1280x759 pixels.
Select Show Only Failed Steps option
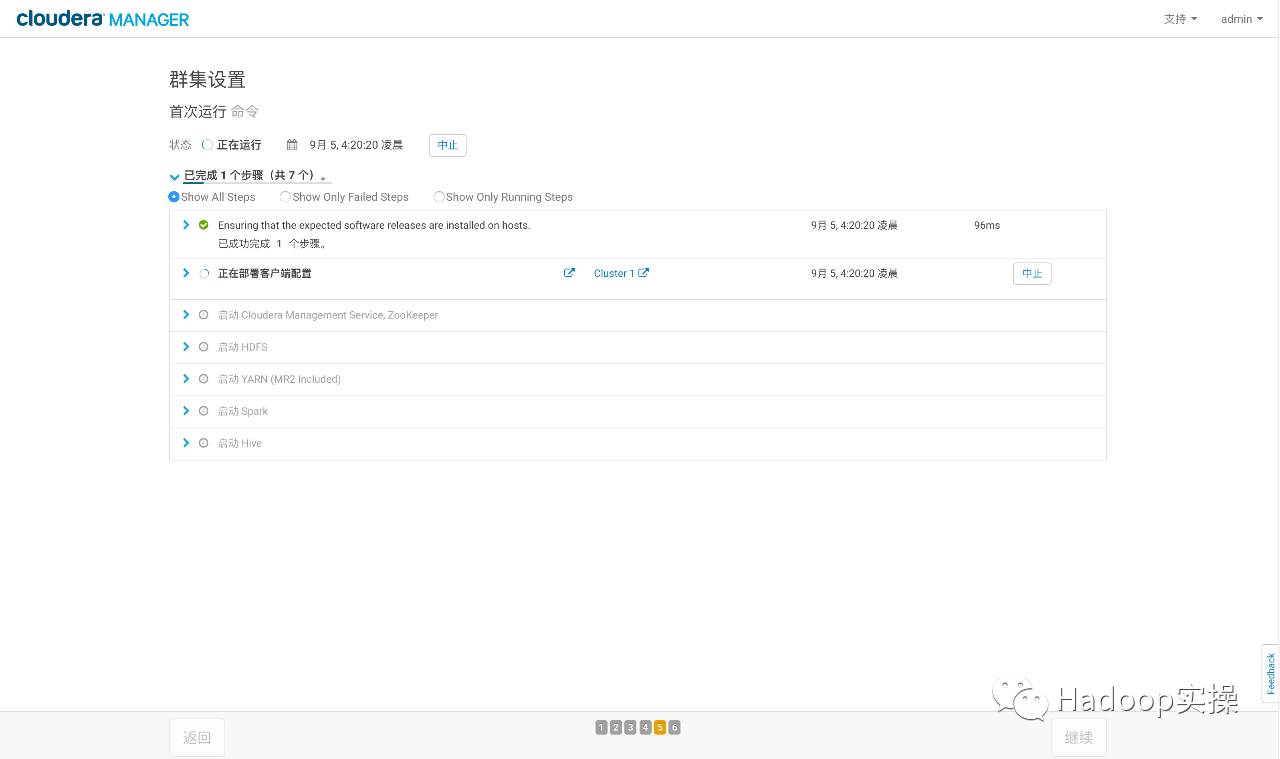coord(285,197)
